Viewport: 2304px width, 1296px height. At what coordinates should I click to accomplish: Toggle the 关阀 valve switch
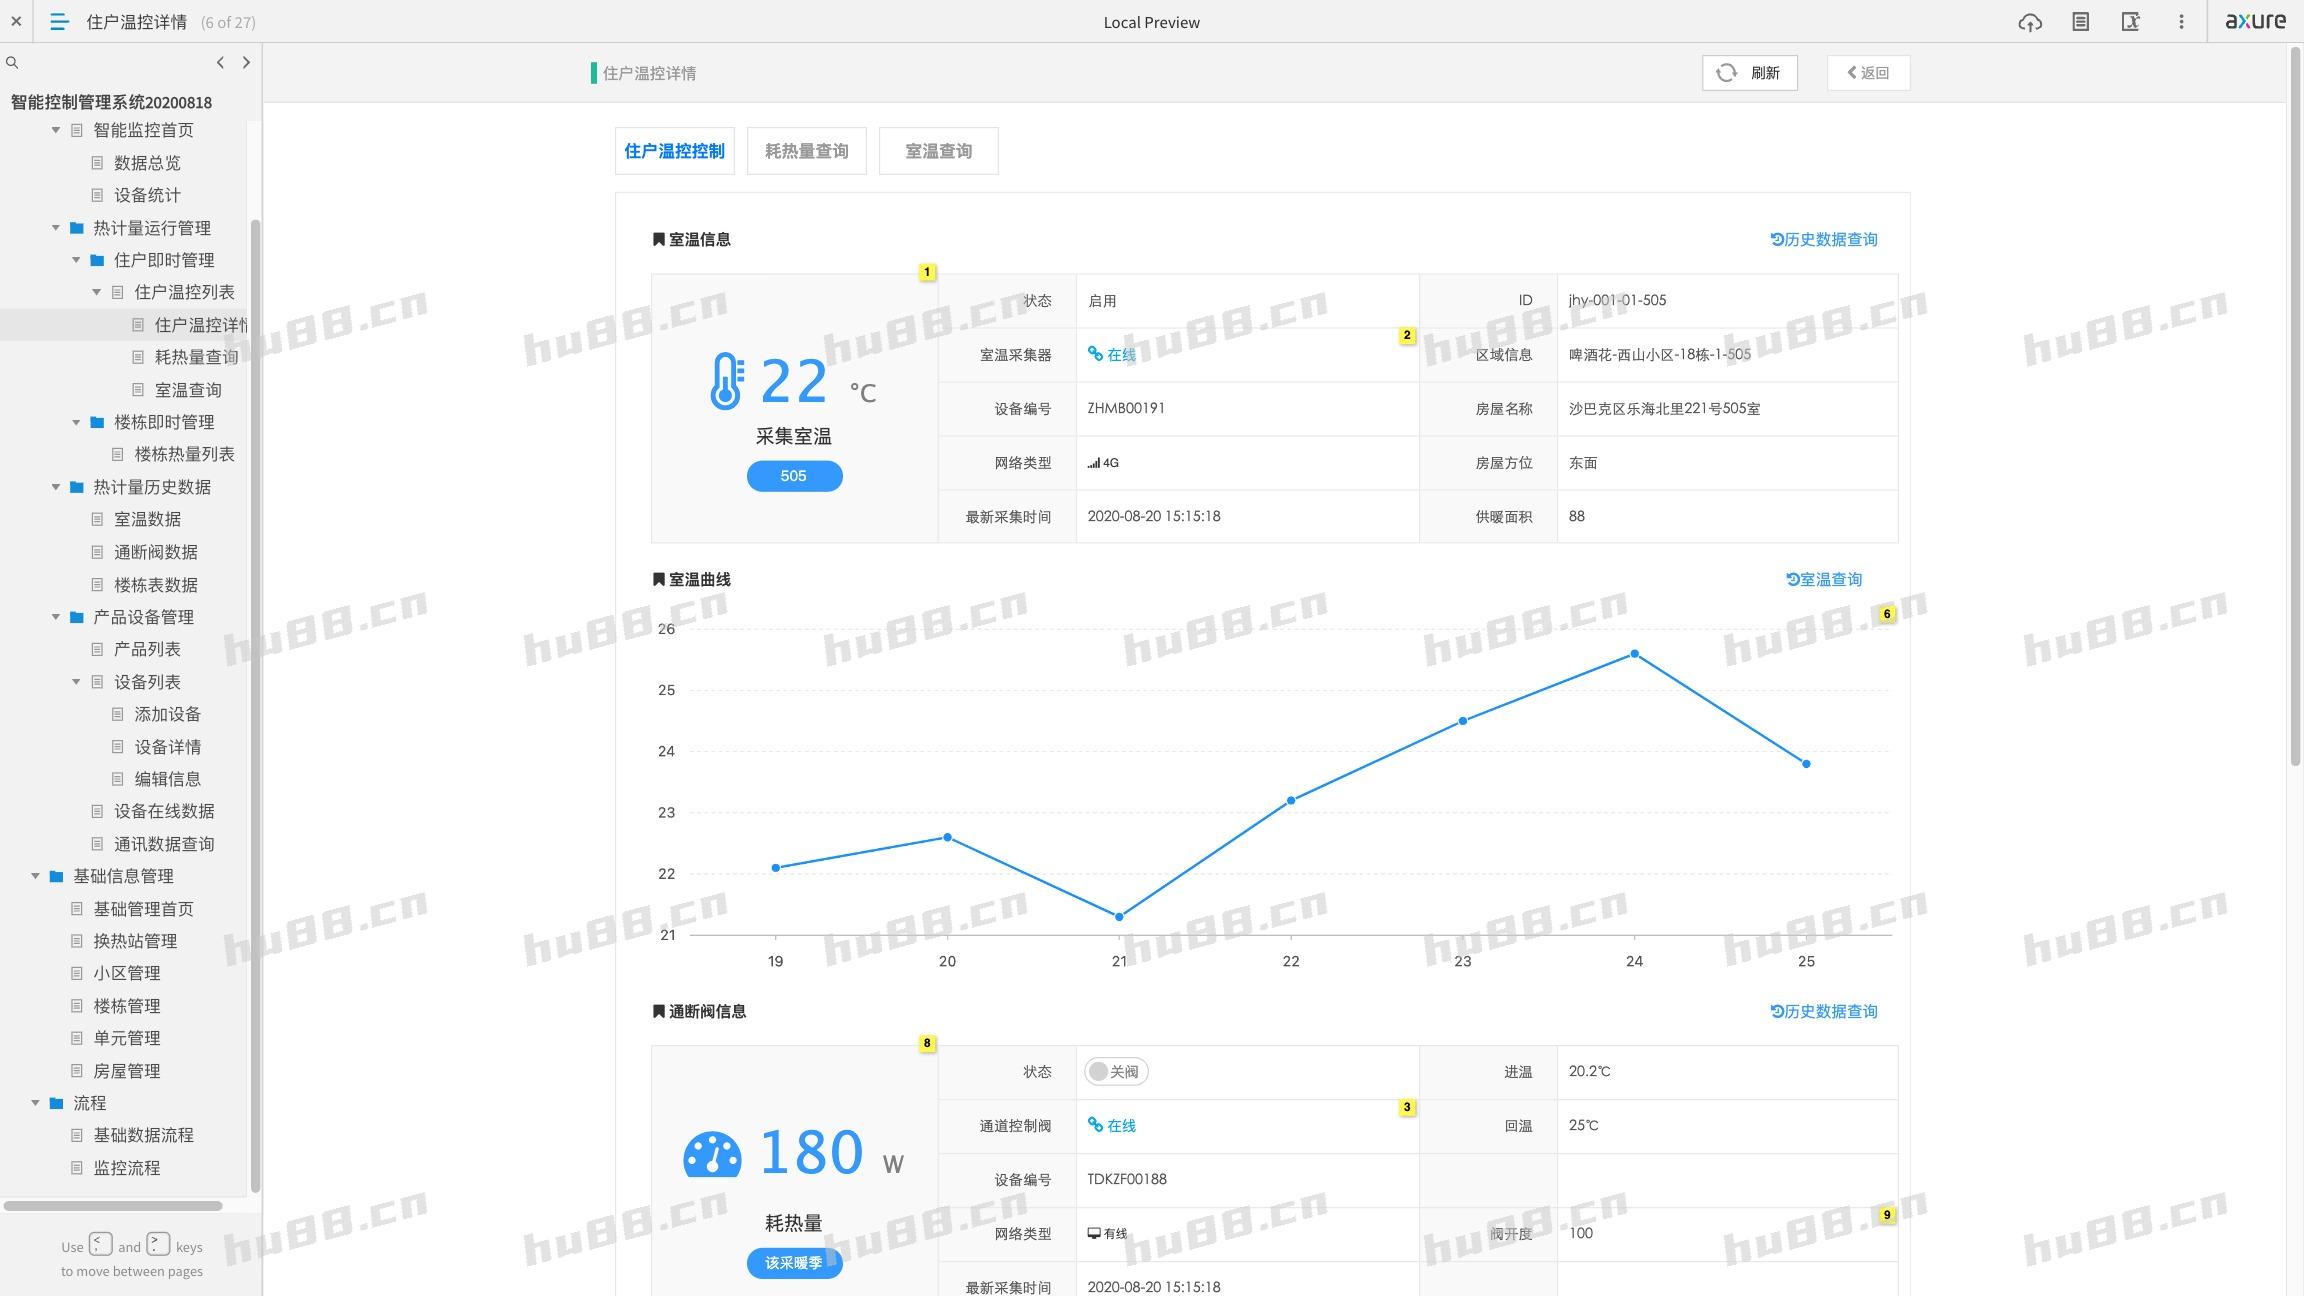point(1115,1071)
